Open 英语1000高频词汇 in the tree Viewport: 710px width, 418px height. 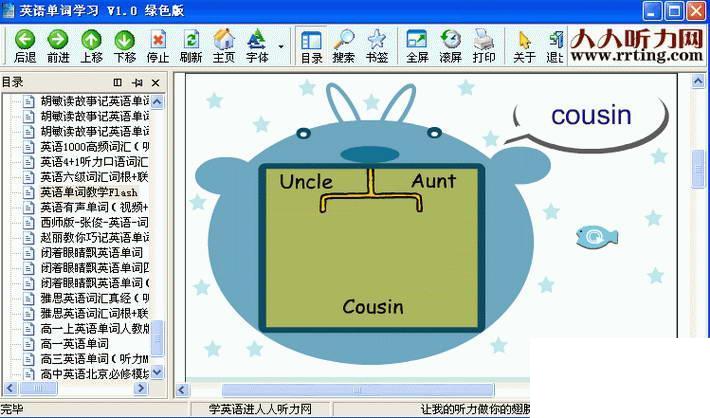(94, 147)
